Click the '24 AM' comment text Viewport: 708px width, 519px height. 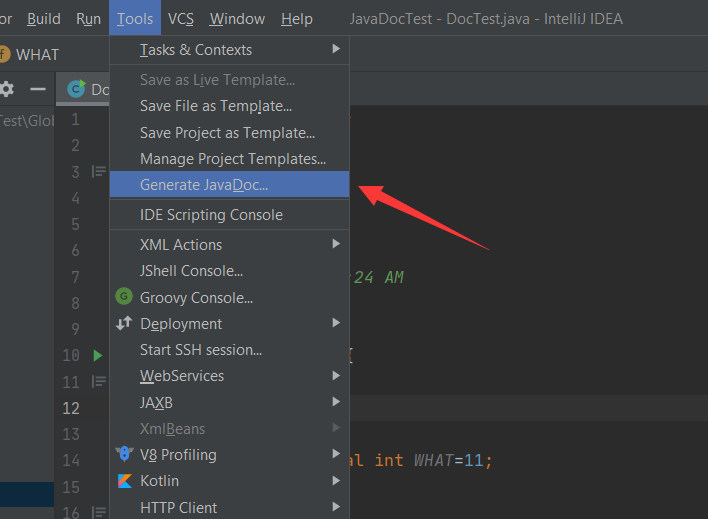[x=378, y=277]
